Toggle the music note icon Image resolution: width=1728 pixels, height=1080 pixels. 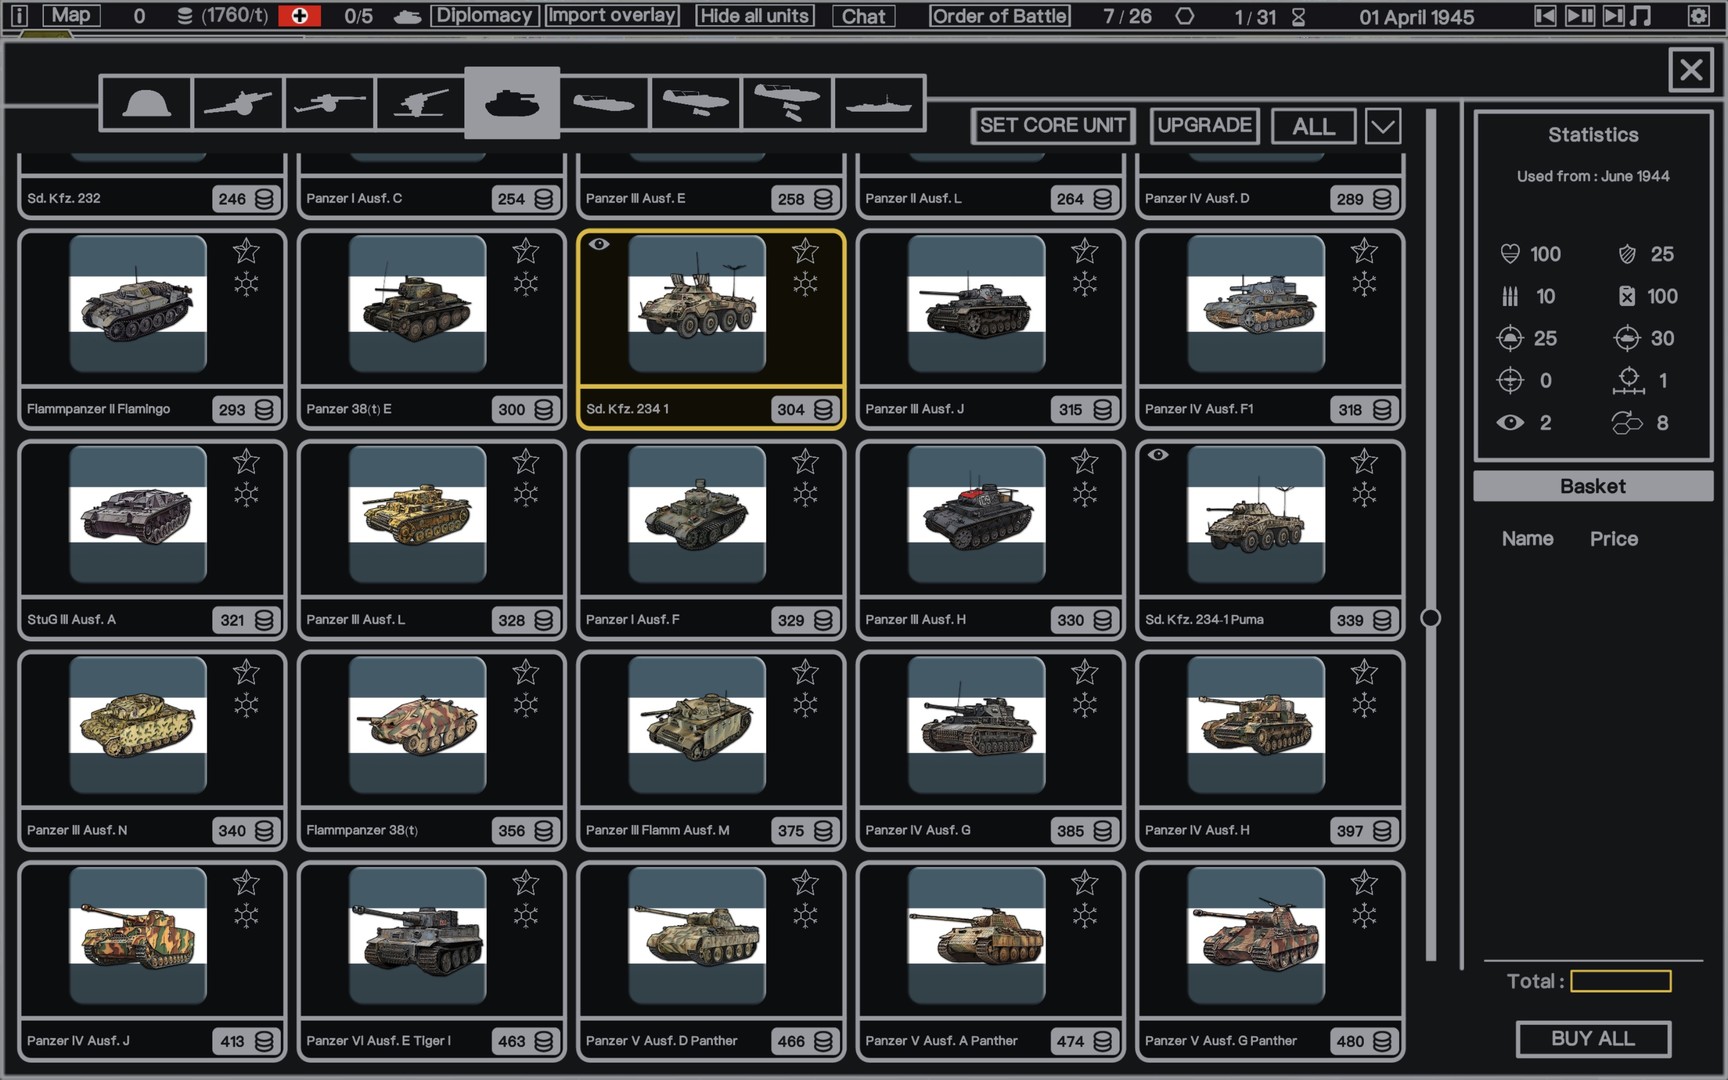[1641, 16]
